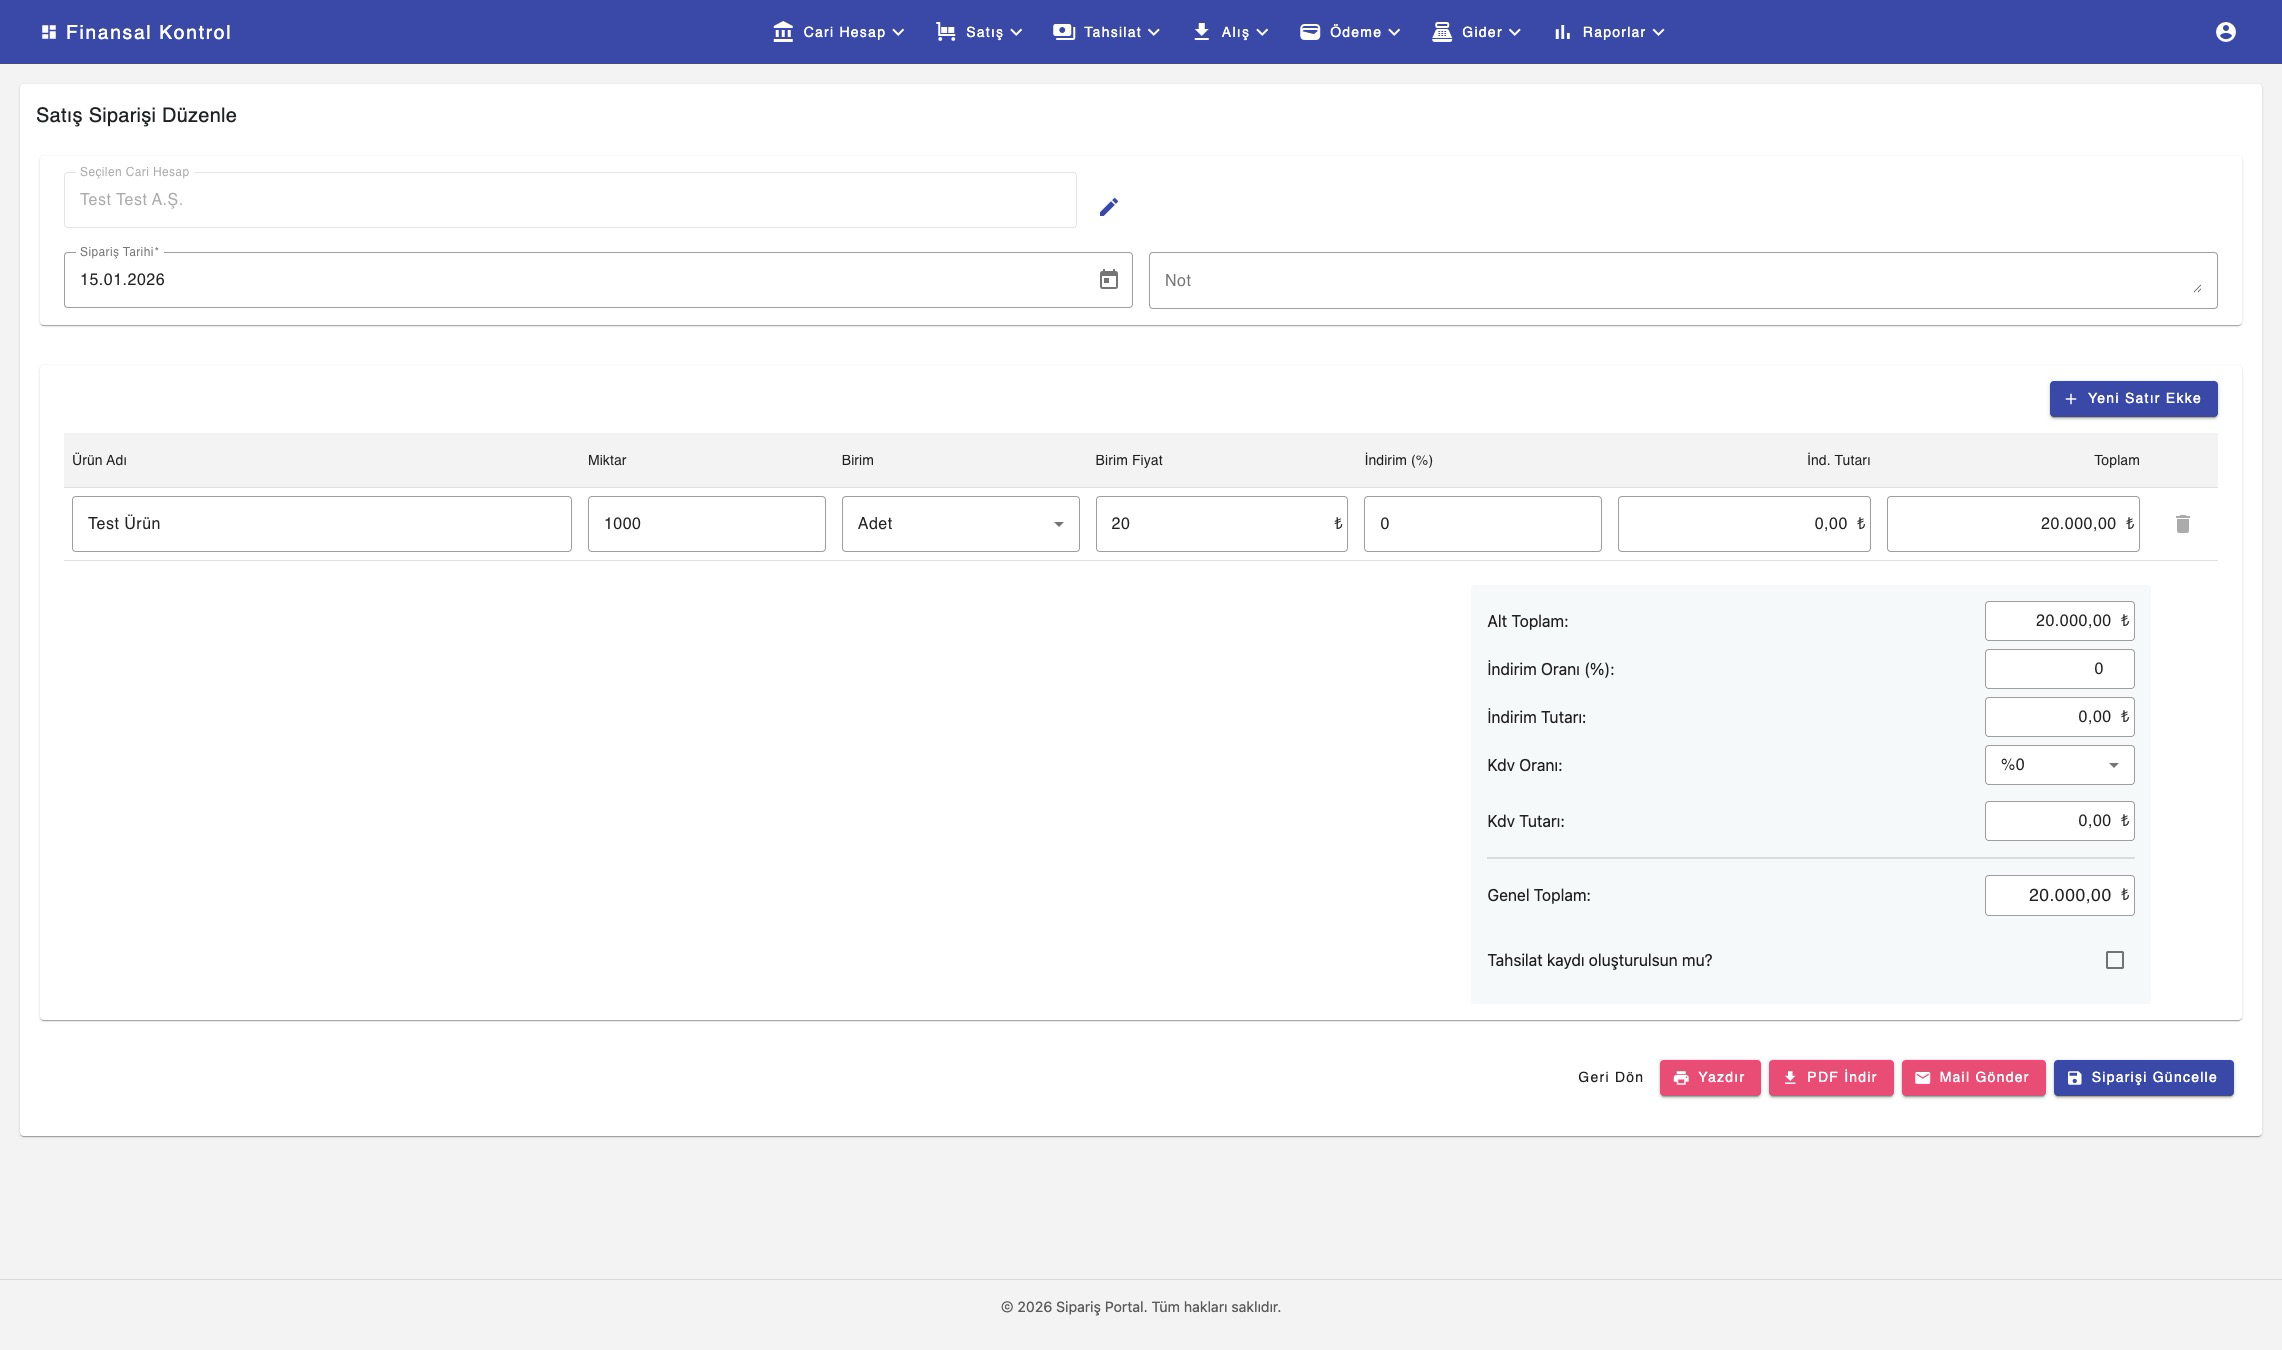Click the PDF İndir button
Viewport: 2282px width, 1350px height.
click(x=1830, y=1078)
